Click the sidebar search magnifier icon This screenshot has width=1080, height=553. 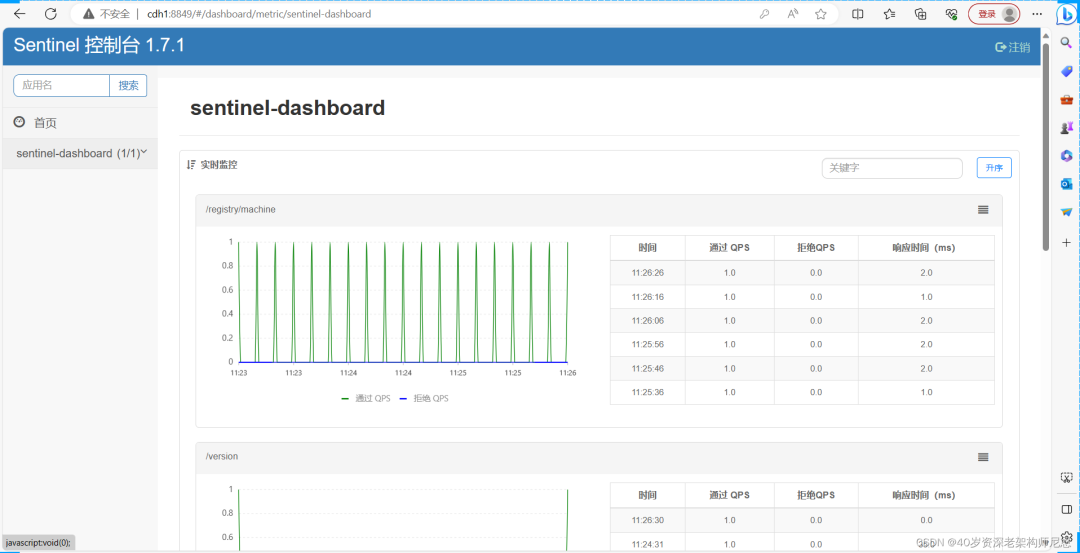[x=1066, y=43]
